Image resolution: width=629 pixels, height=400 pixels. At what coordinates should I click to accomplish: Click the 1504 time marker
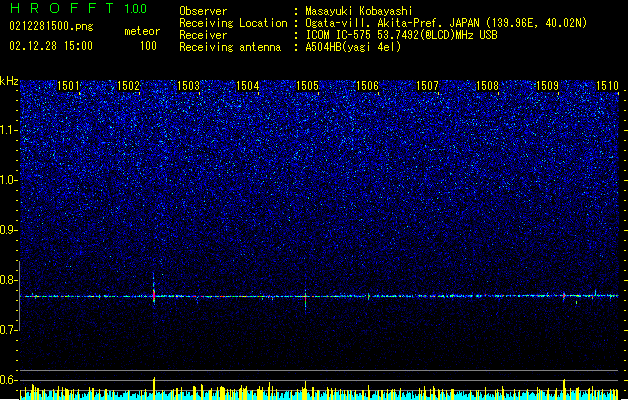(x=248, y=85)
